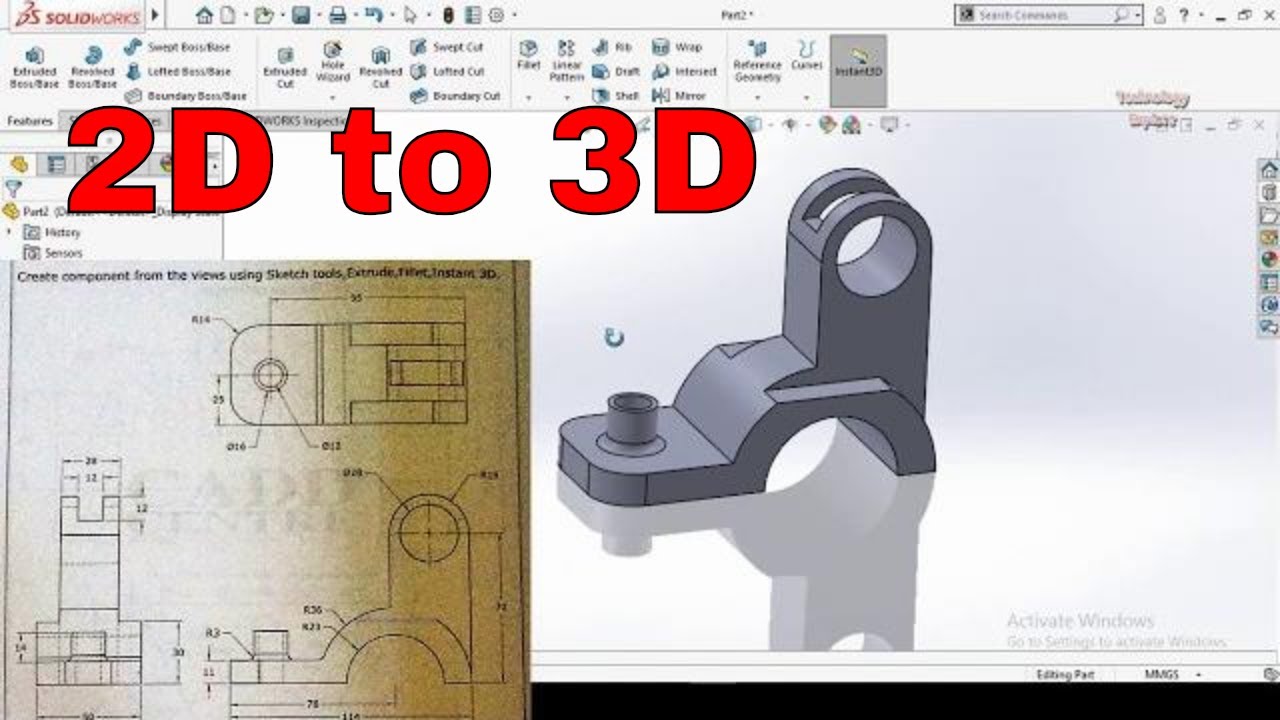This screenshot has height=720, width=1280.
Task: Expand the History tree node
Action: coord(11,232)
